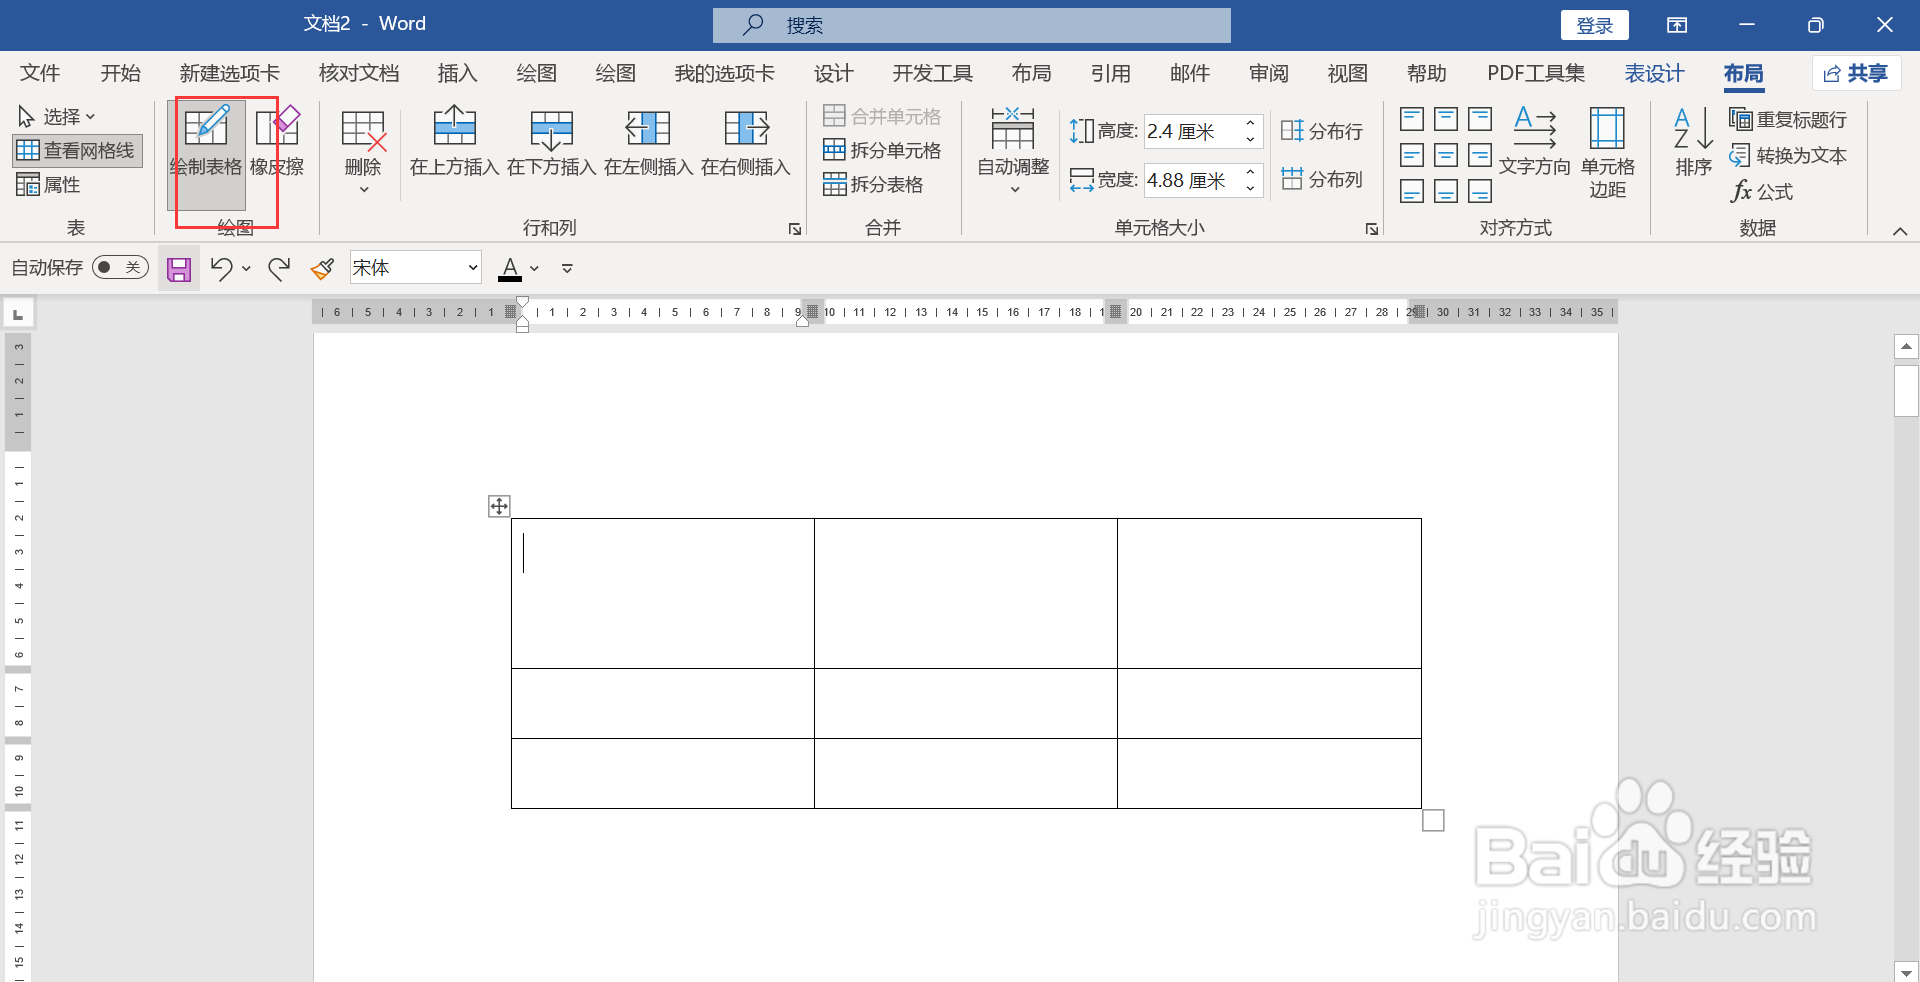
Task: Click the Redo button
Action: (x=279, y=268)
